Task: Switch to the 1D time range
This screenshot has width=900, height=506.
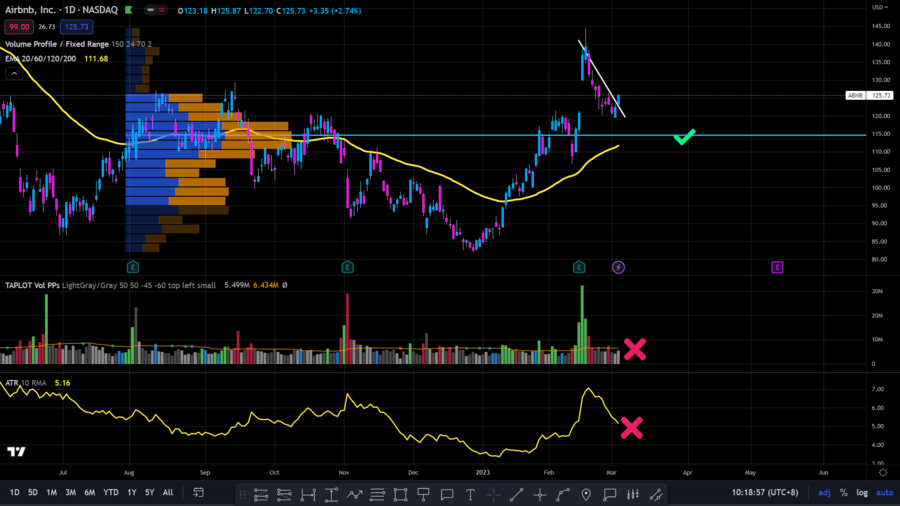Action: 14,493
